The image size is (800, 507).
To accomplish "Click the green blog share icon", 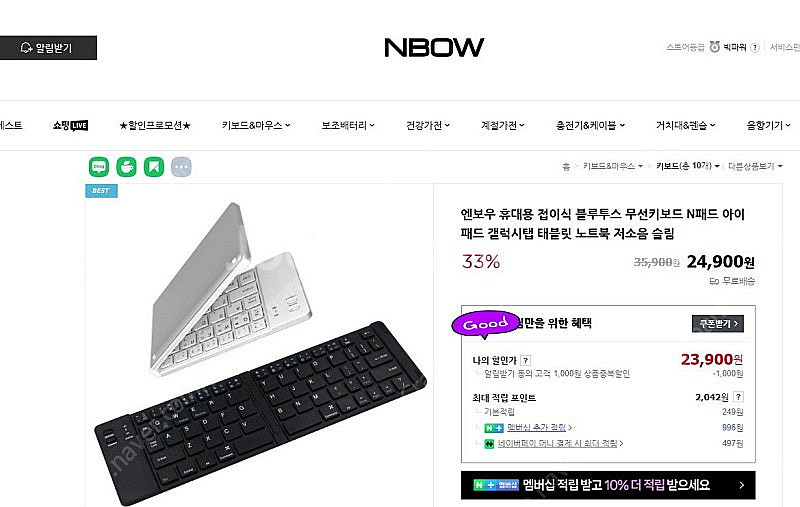I will (x=99, y=167).
